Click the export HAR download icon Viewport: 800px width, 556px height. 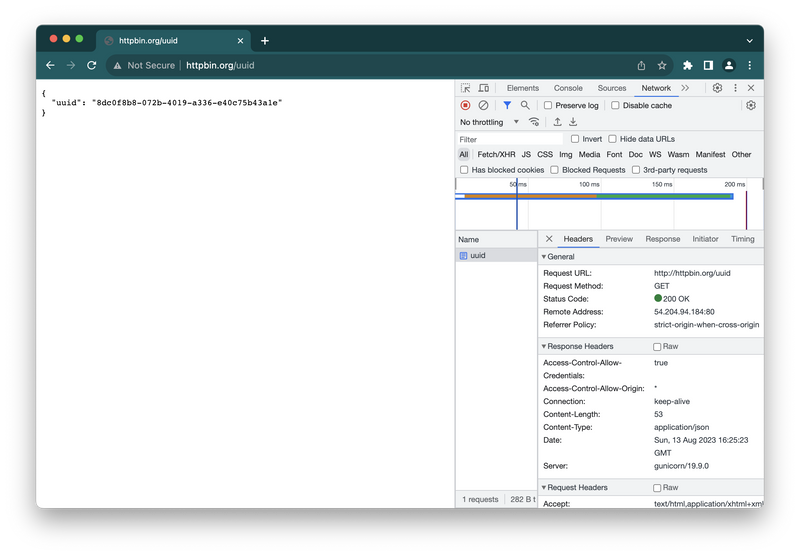pos(573,122)
